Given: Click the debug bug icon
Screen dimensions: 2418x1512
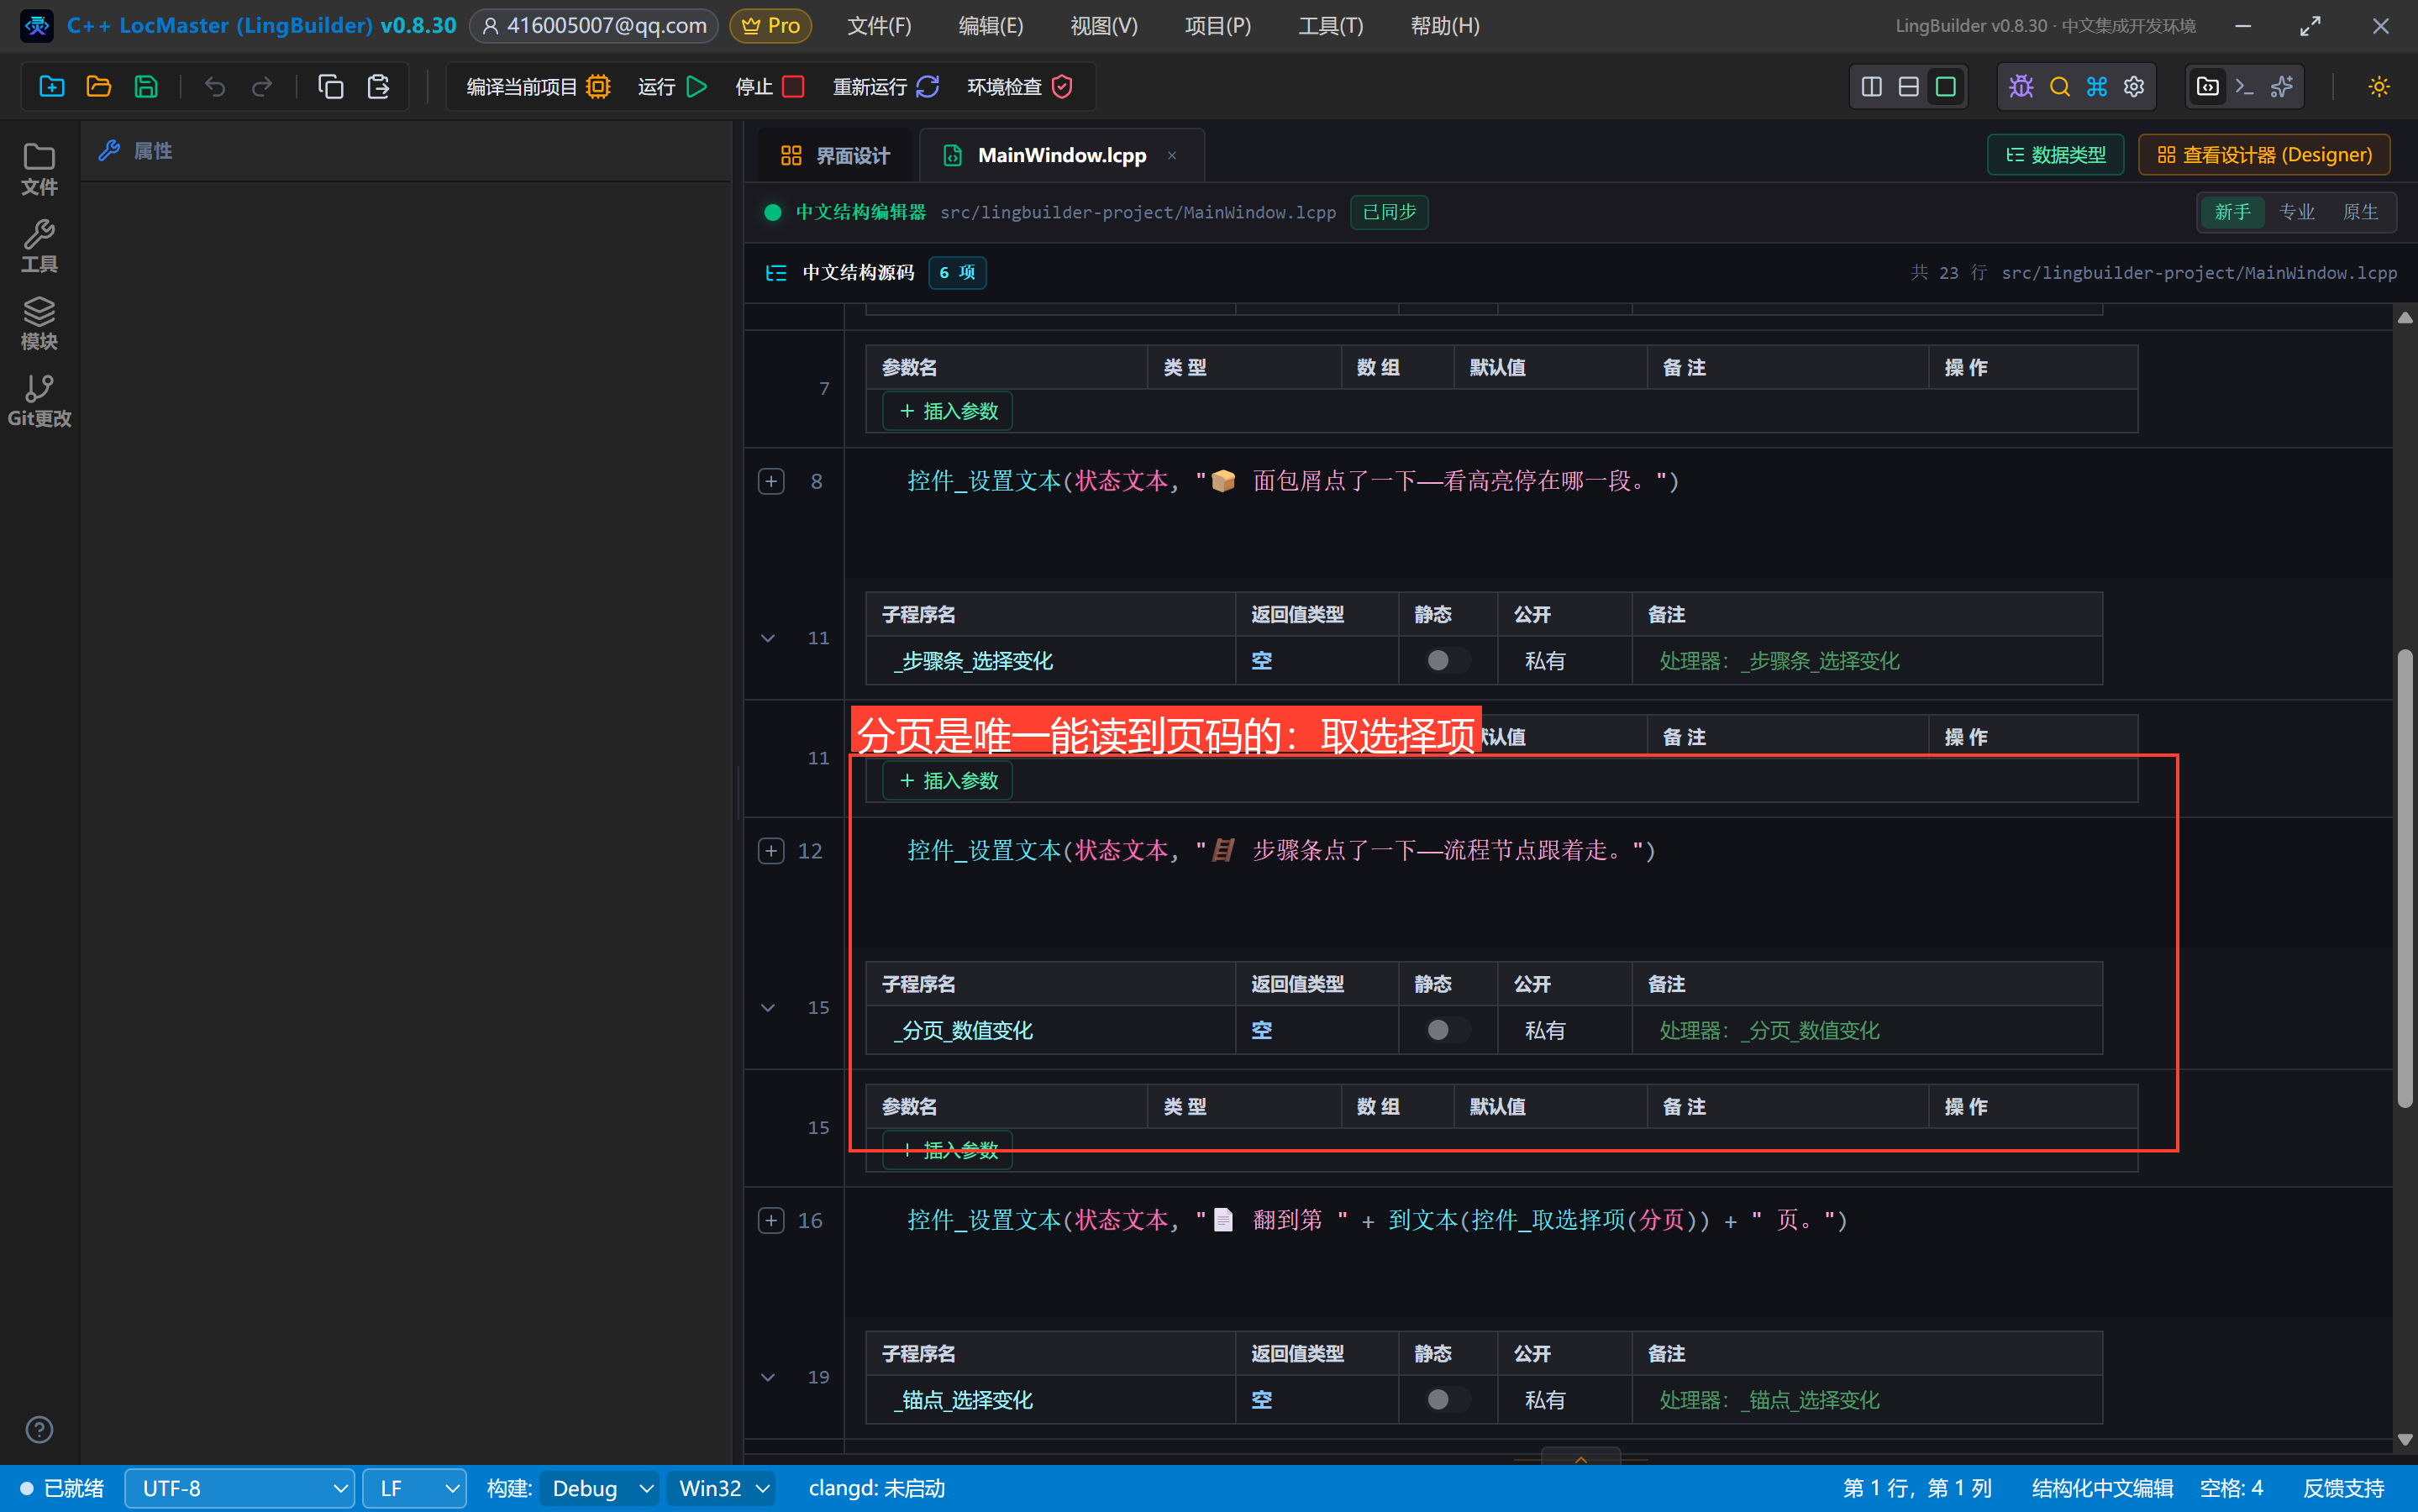Looking at the screenshot, I should (x=2021, y=87).
